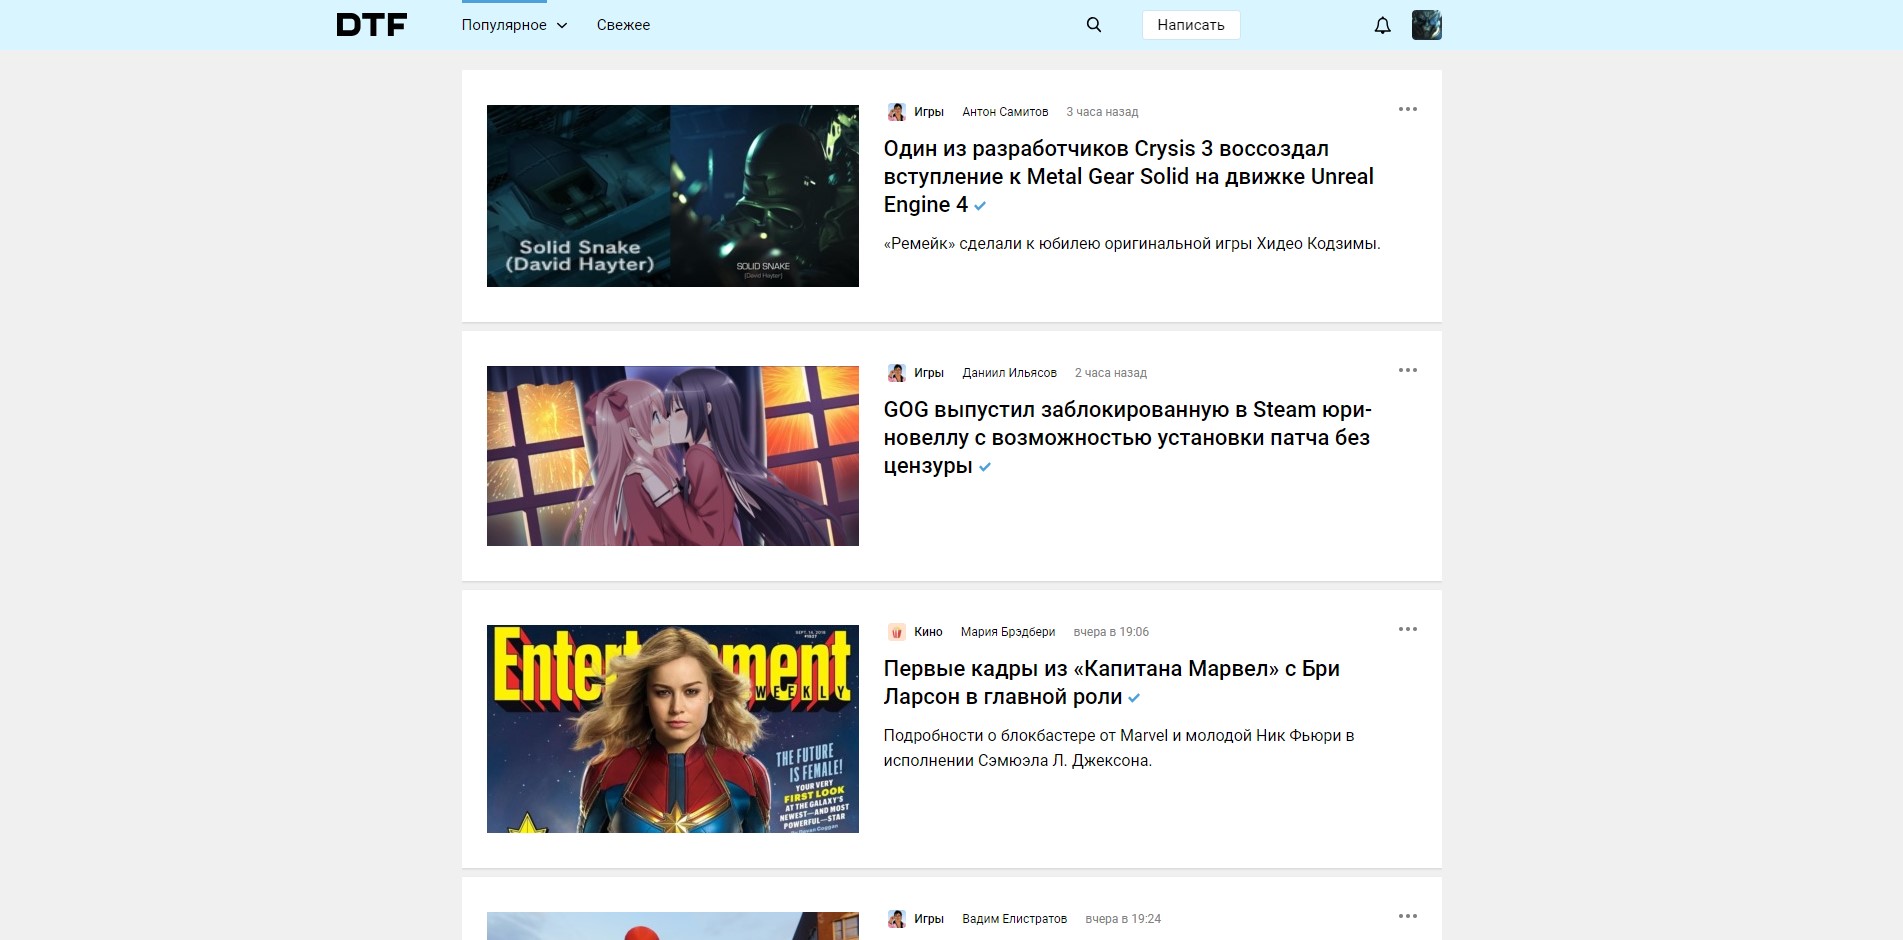Click the 'вчера в 19:24' timestamp
Viewport: 1903px width, 940px height.
coord(1123,919)
